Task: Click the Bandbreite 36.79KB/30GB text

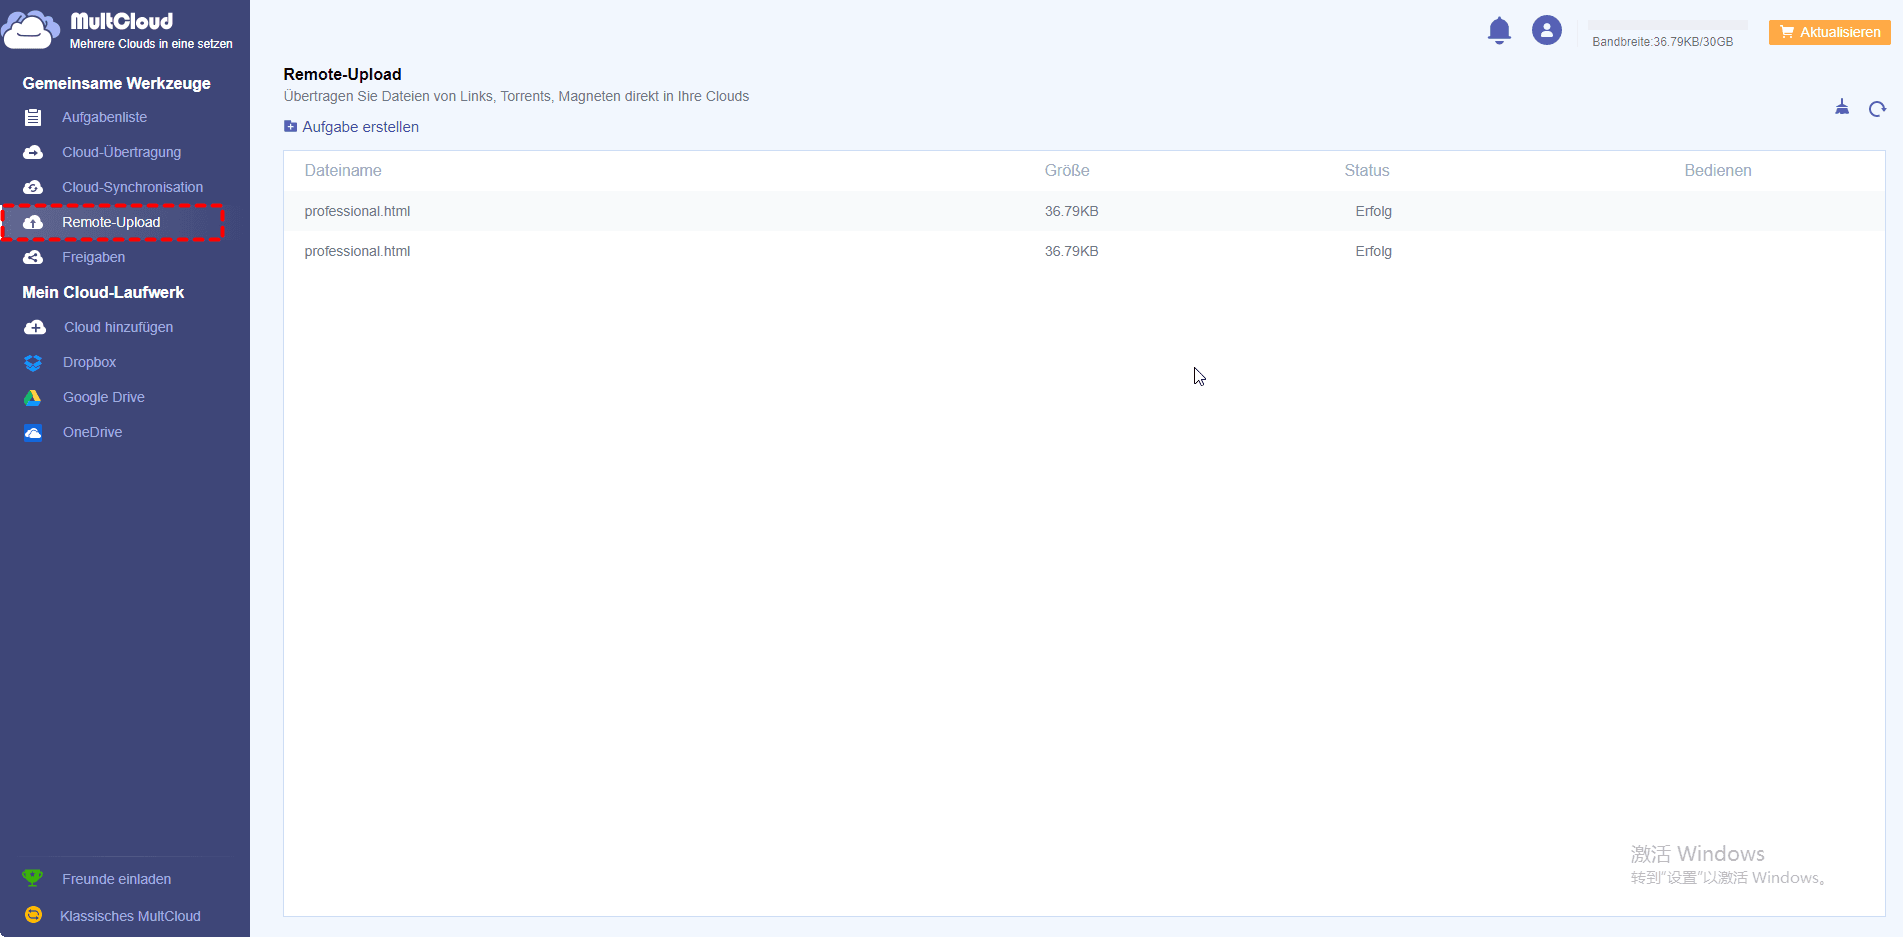Action: 1663,42
